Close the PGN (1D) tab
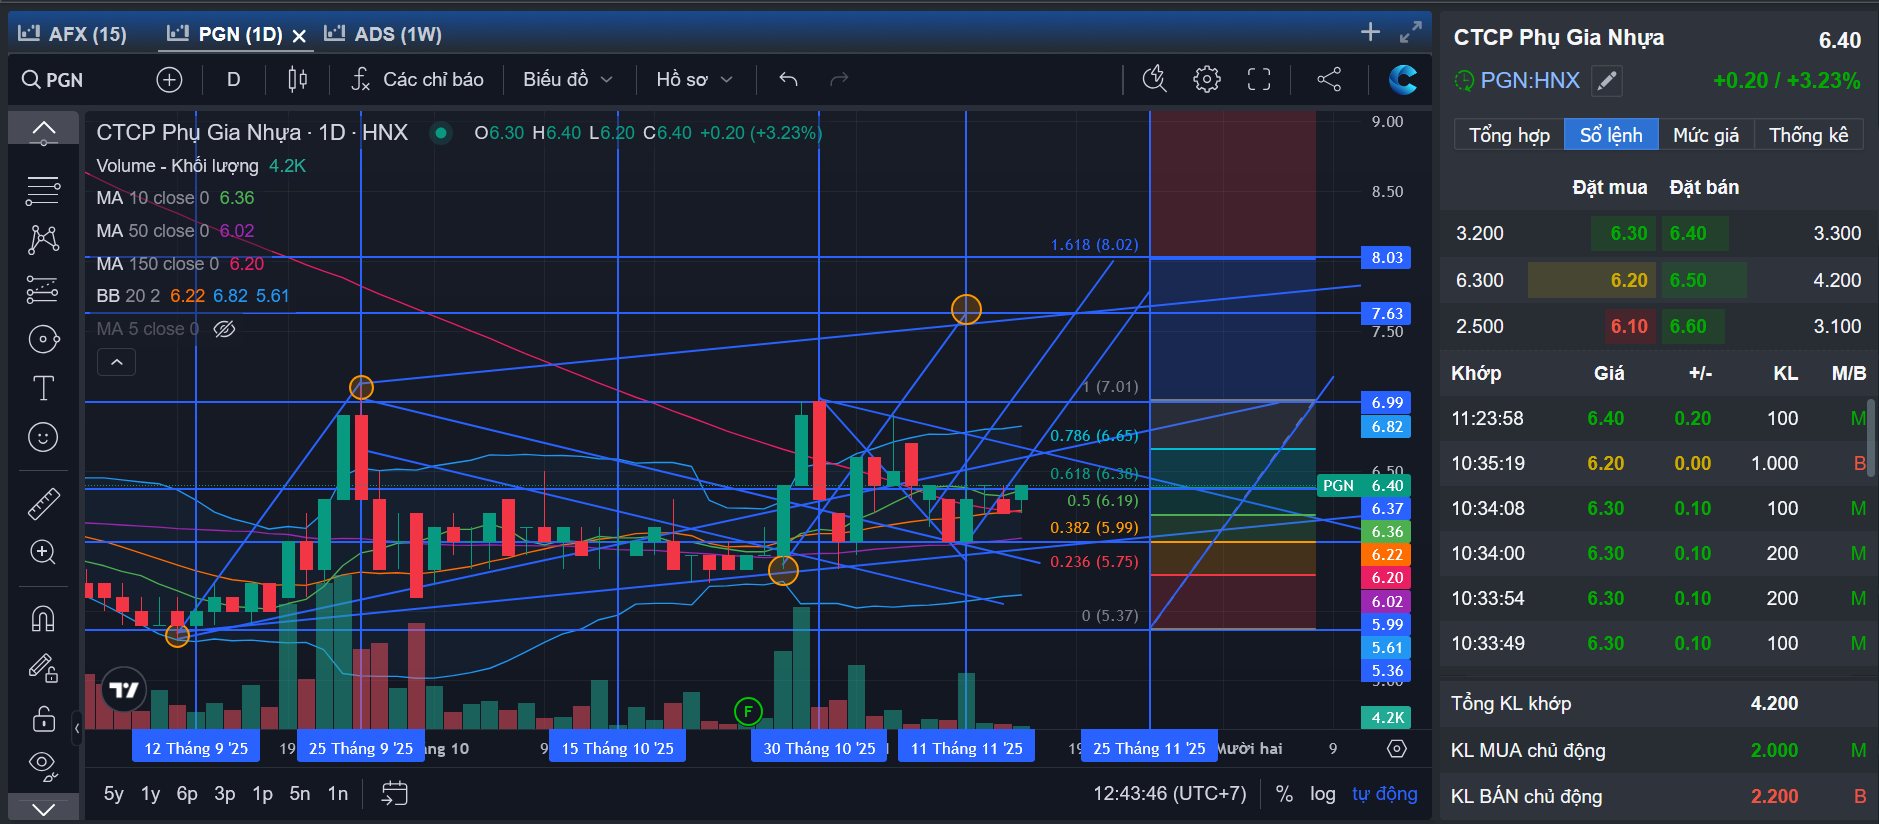Screen dimensions: 1879x824 (299, 36)
